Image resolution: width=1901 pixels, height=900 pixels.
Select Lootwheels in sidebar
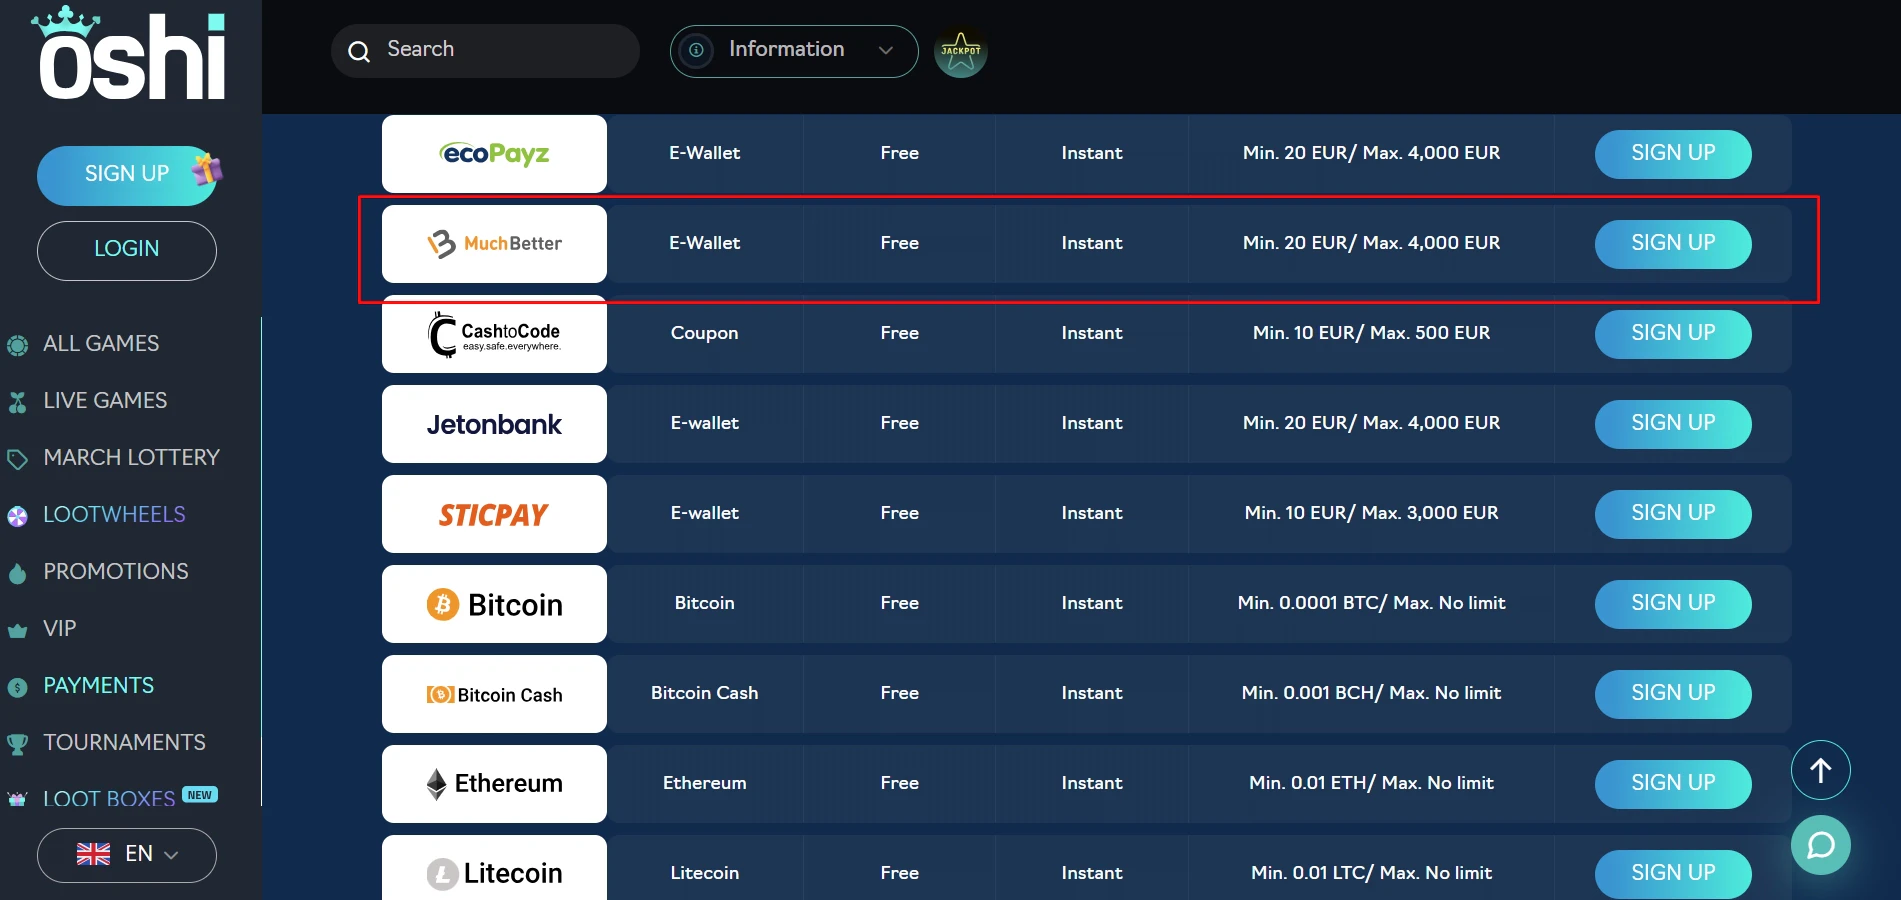pos(114,514)
